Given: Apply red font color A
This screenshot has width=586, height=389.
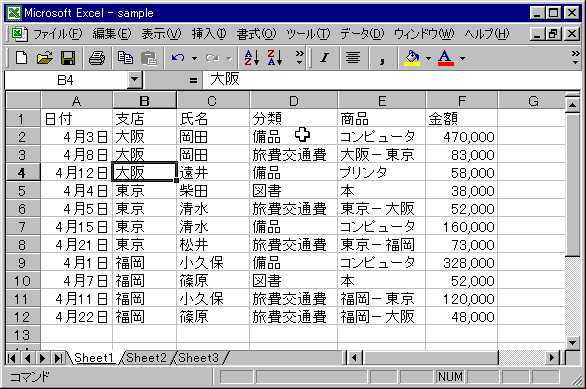Looking at the screenshot, I should click(446, 58).
